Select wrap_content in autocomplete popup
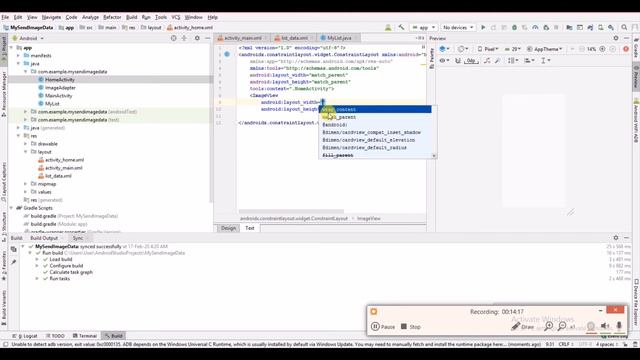This screenshot has height=360, width=640. 375,109
